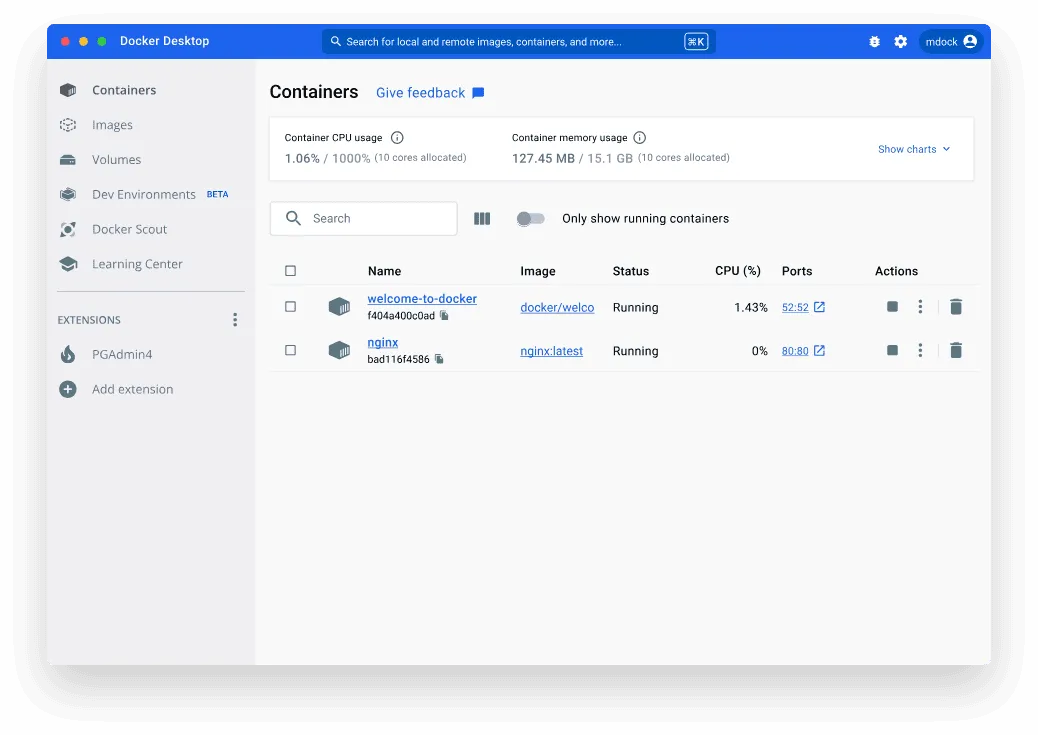1038x735 pixels.
Task: Select all containers via header checkbox
Action: (291, 270)
